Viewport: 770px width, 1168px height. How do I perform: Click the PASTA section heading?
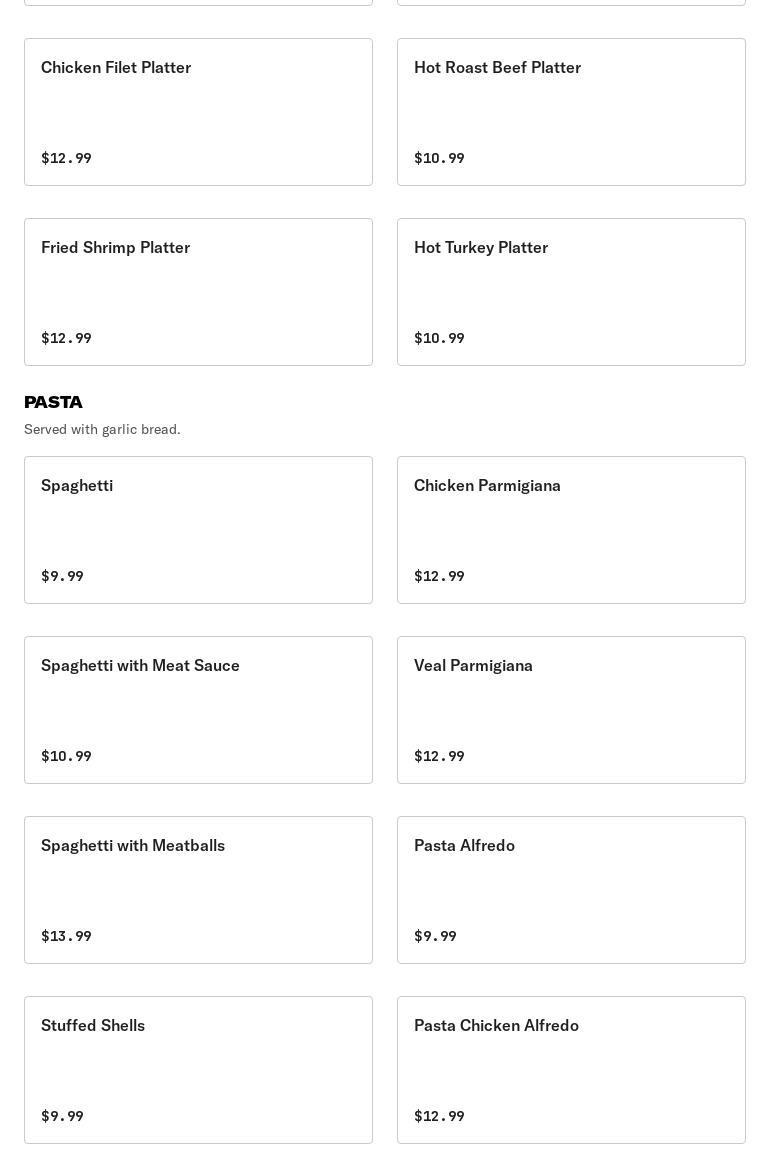(x=53, y=402)
